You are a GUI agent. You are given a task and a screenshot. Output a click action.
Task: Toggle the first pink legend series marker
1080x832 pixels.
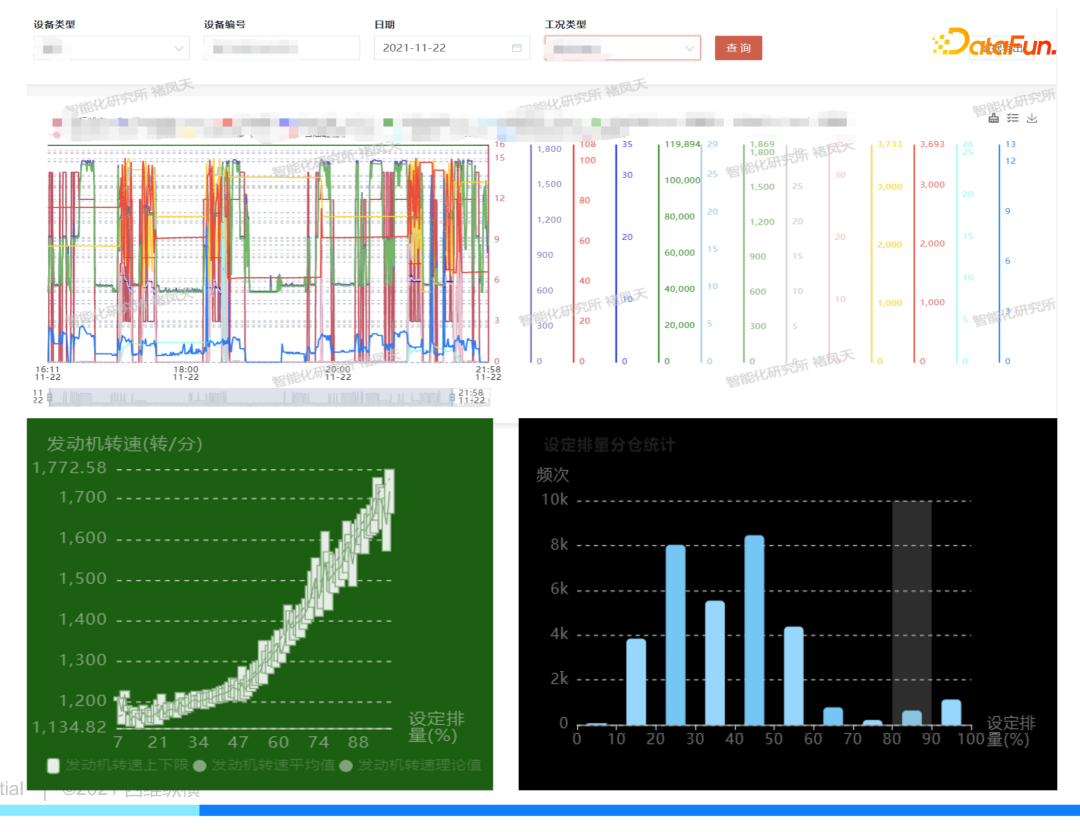coord(57,123)
